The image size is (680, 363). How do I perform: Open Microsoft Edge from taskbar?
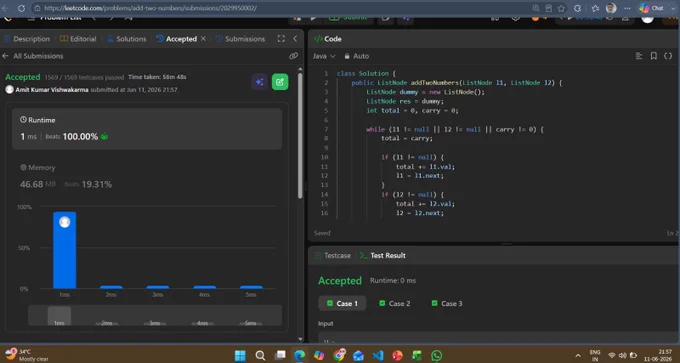coord(299,356)
